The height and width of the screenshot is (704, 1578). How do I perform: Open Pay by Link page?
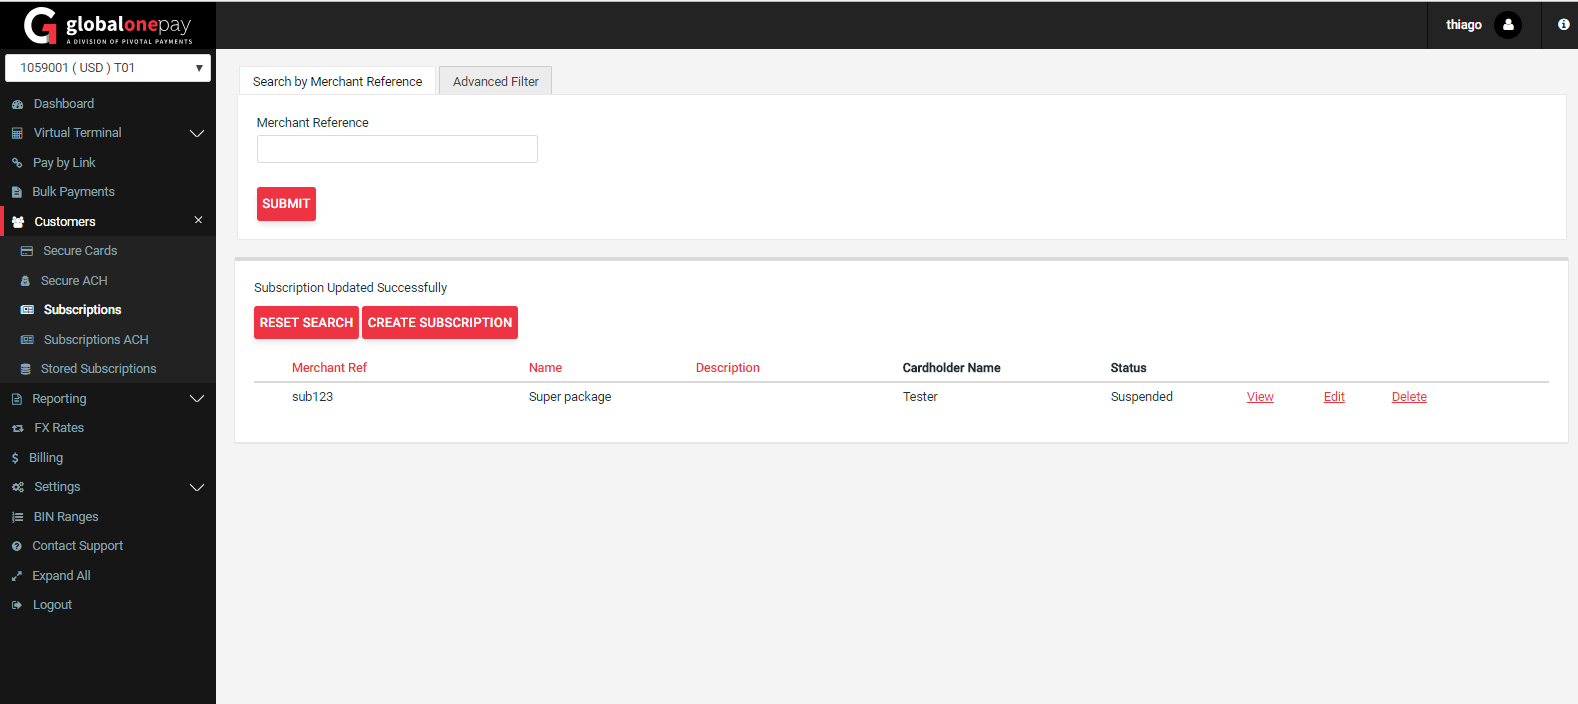click(x=64, y=163)
